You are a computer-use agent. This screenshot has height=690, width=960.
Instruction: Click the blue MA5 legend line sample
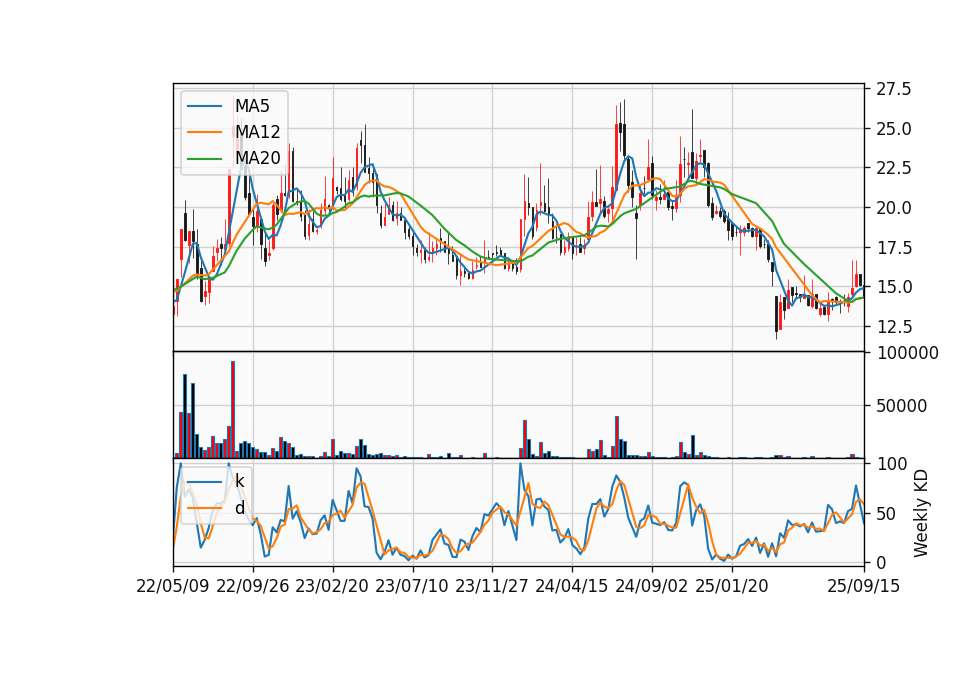point(204,106)
